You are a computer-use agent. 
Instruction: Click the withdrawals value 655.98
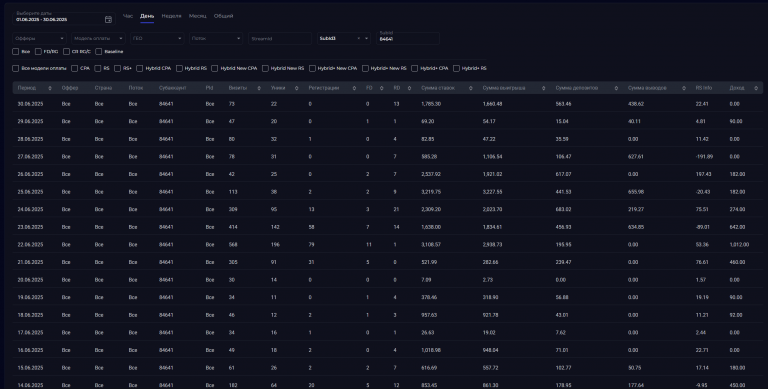click(636, 192)
